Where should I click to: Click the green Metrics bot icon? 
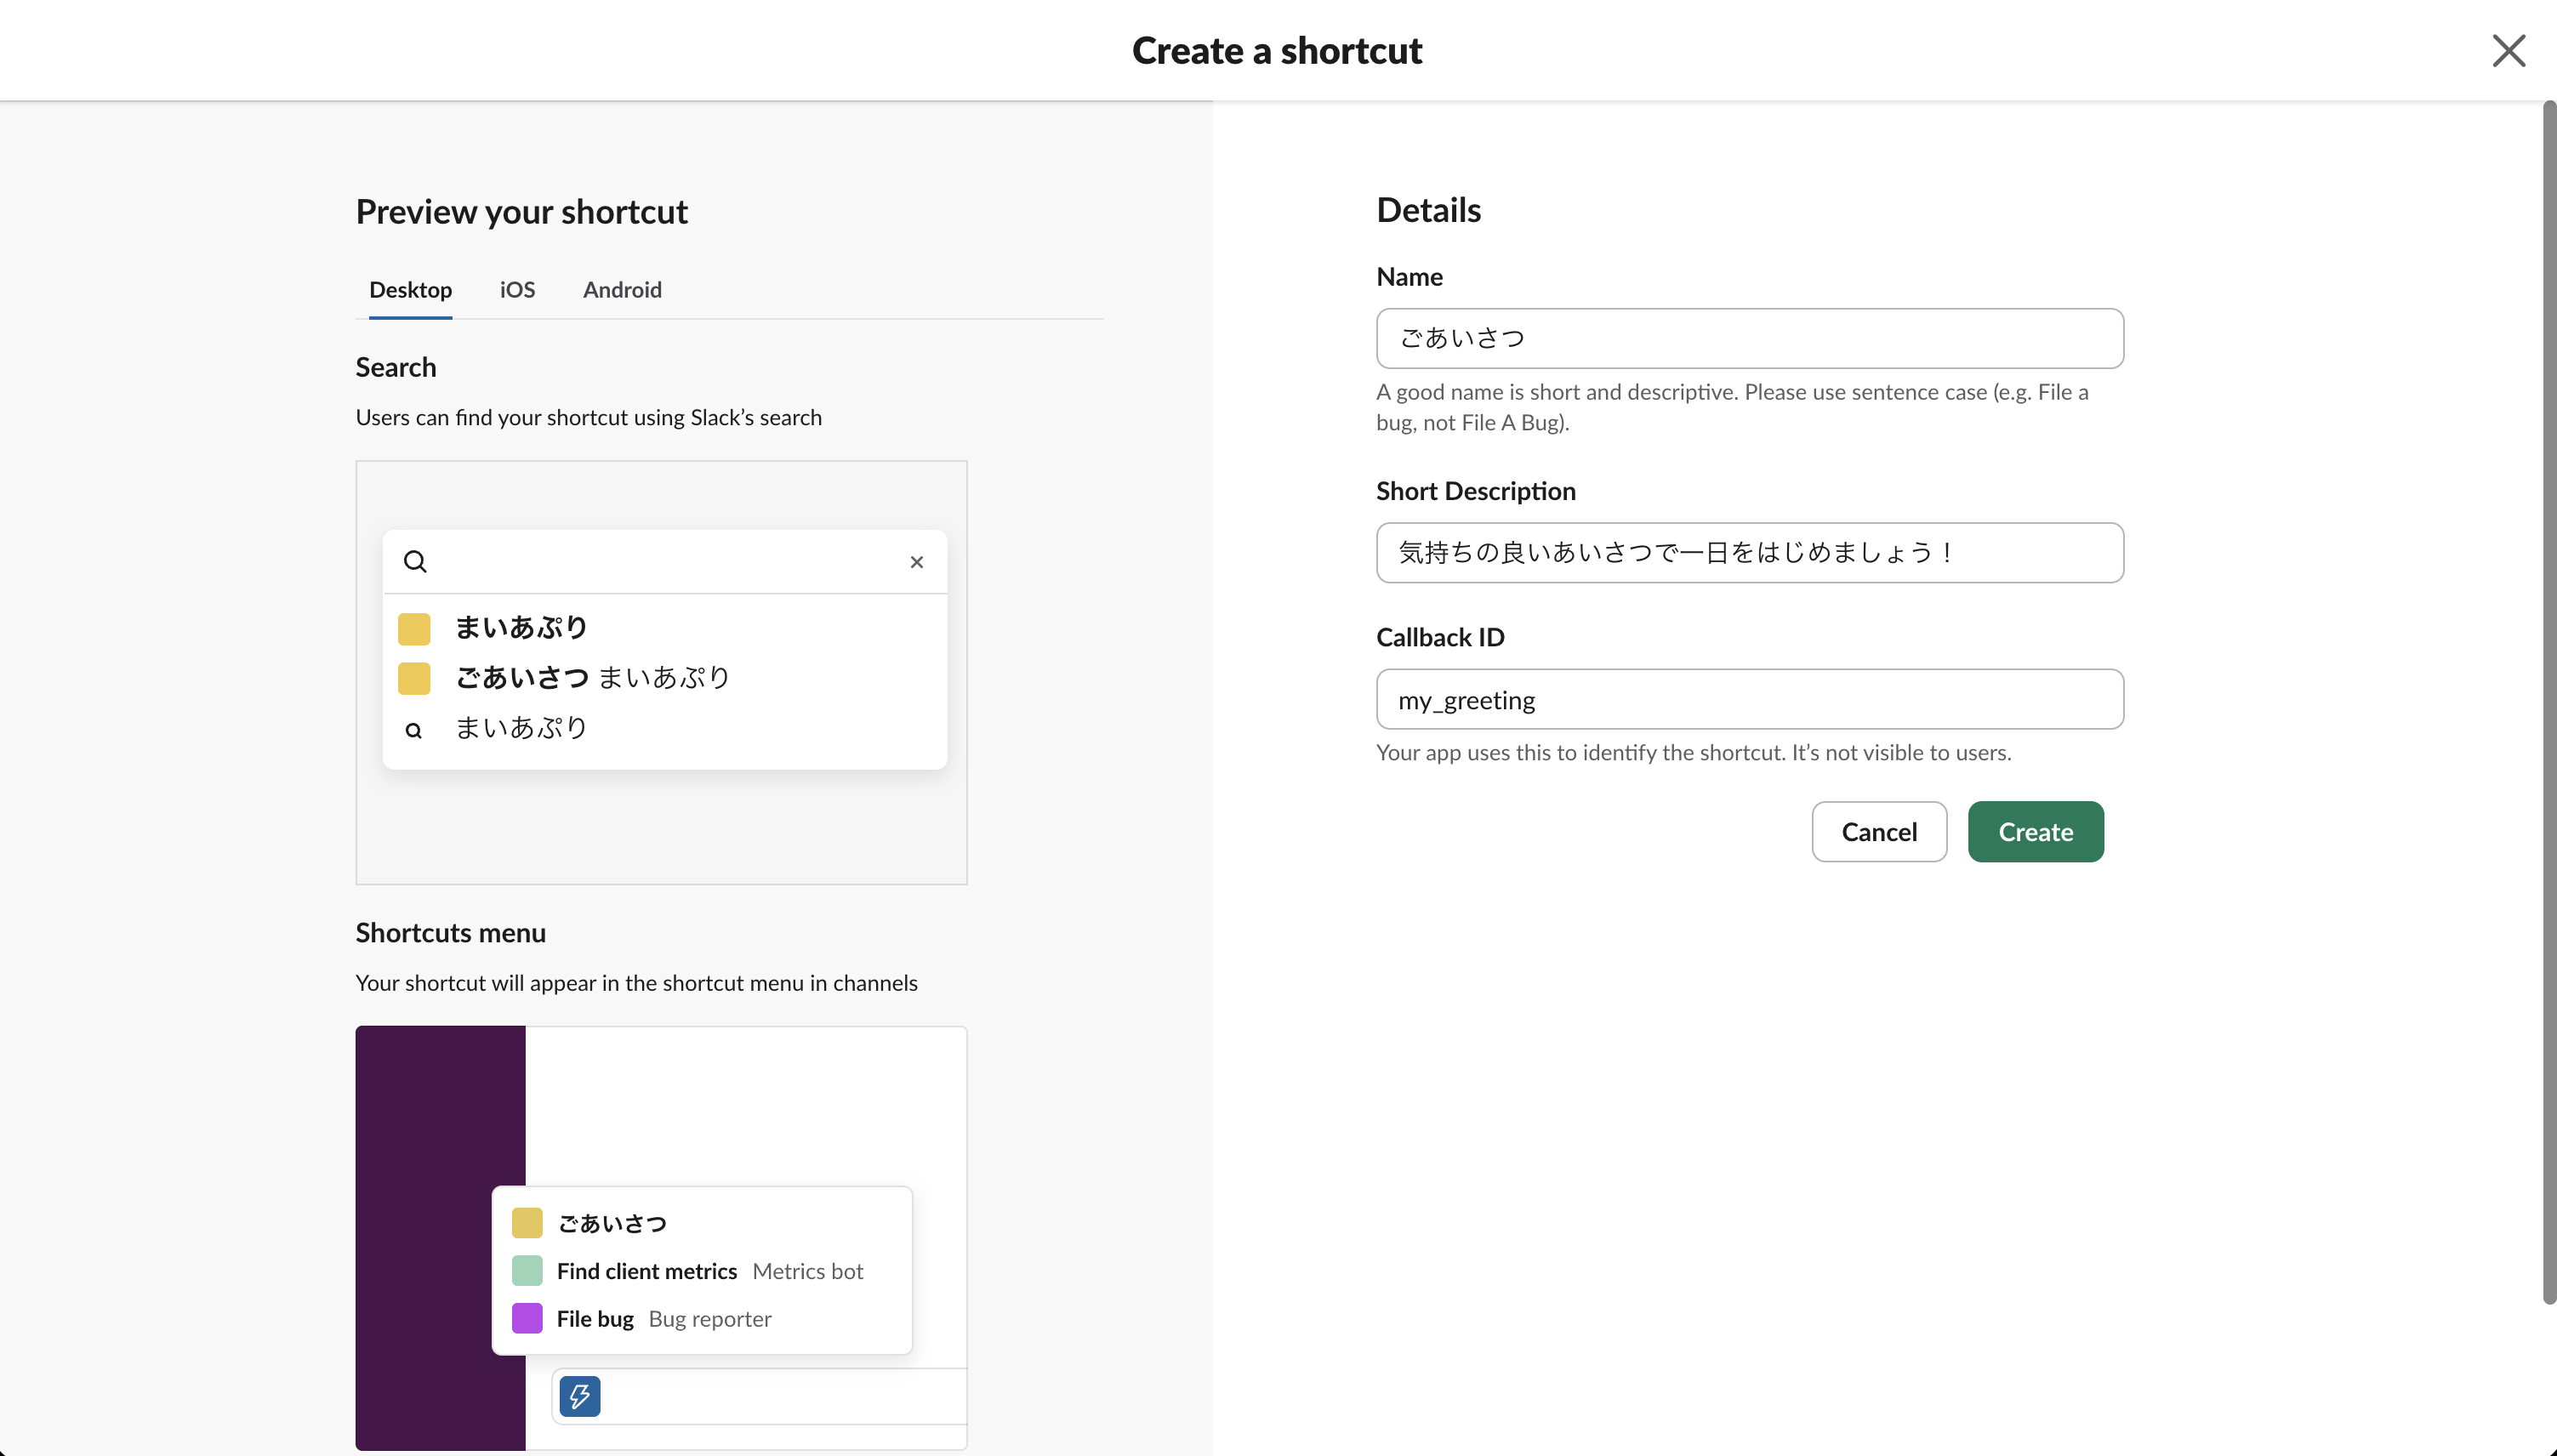tap(527, 1270)
